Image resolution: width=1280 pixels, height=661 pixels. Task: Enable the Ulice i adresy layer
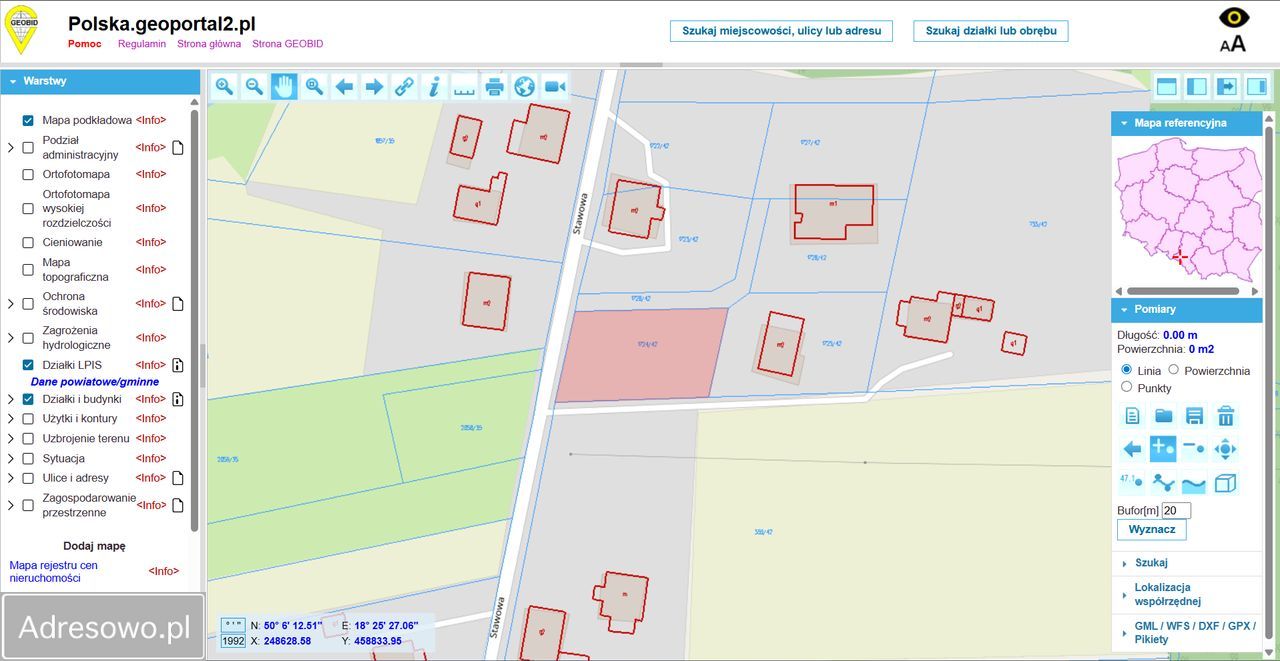(28, 478)
